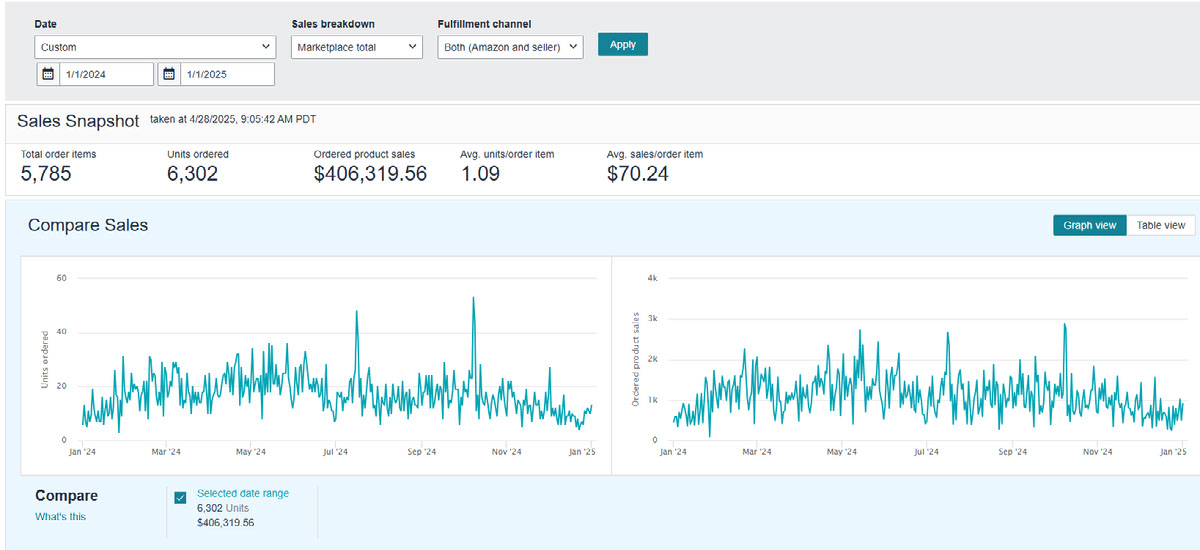Click the end date field 1/1/2025

click(x=227, y=74)
